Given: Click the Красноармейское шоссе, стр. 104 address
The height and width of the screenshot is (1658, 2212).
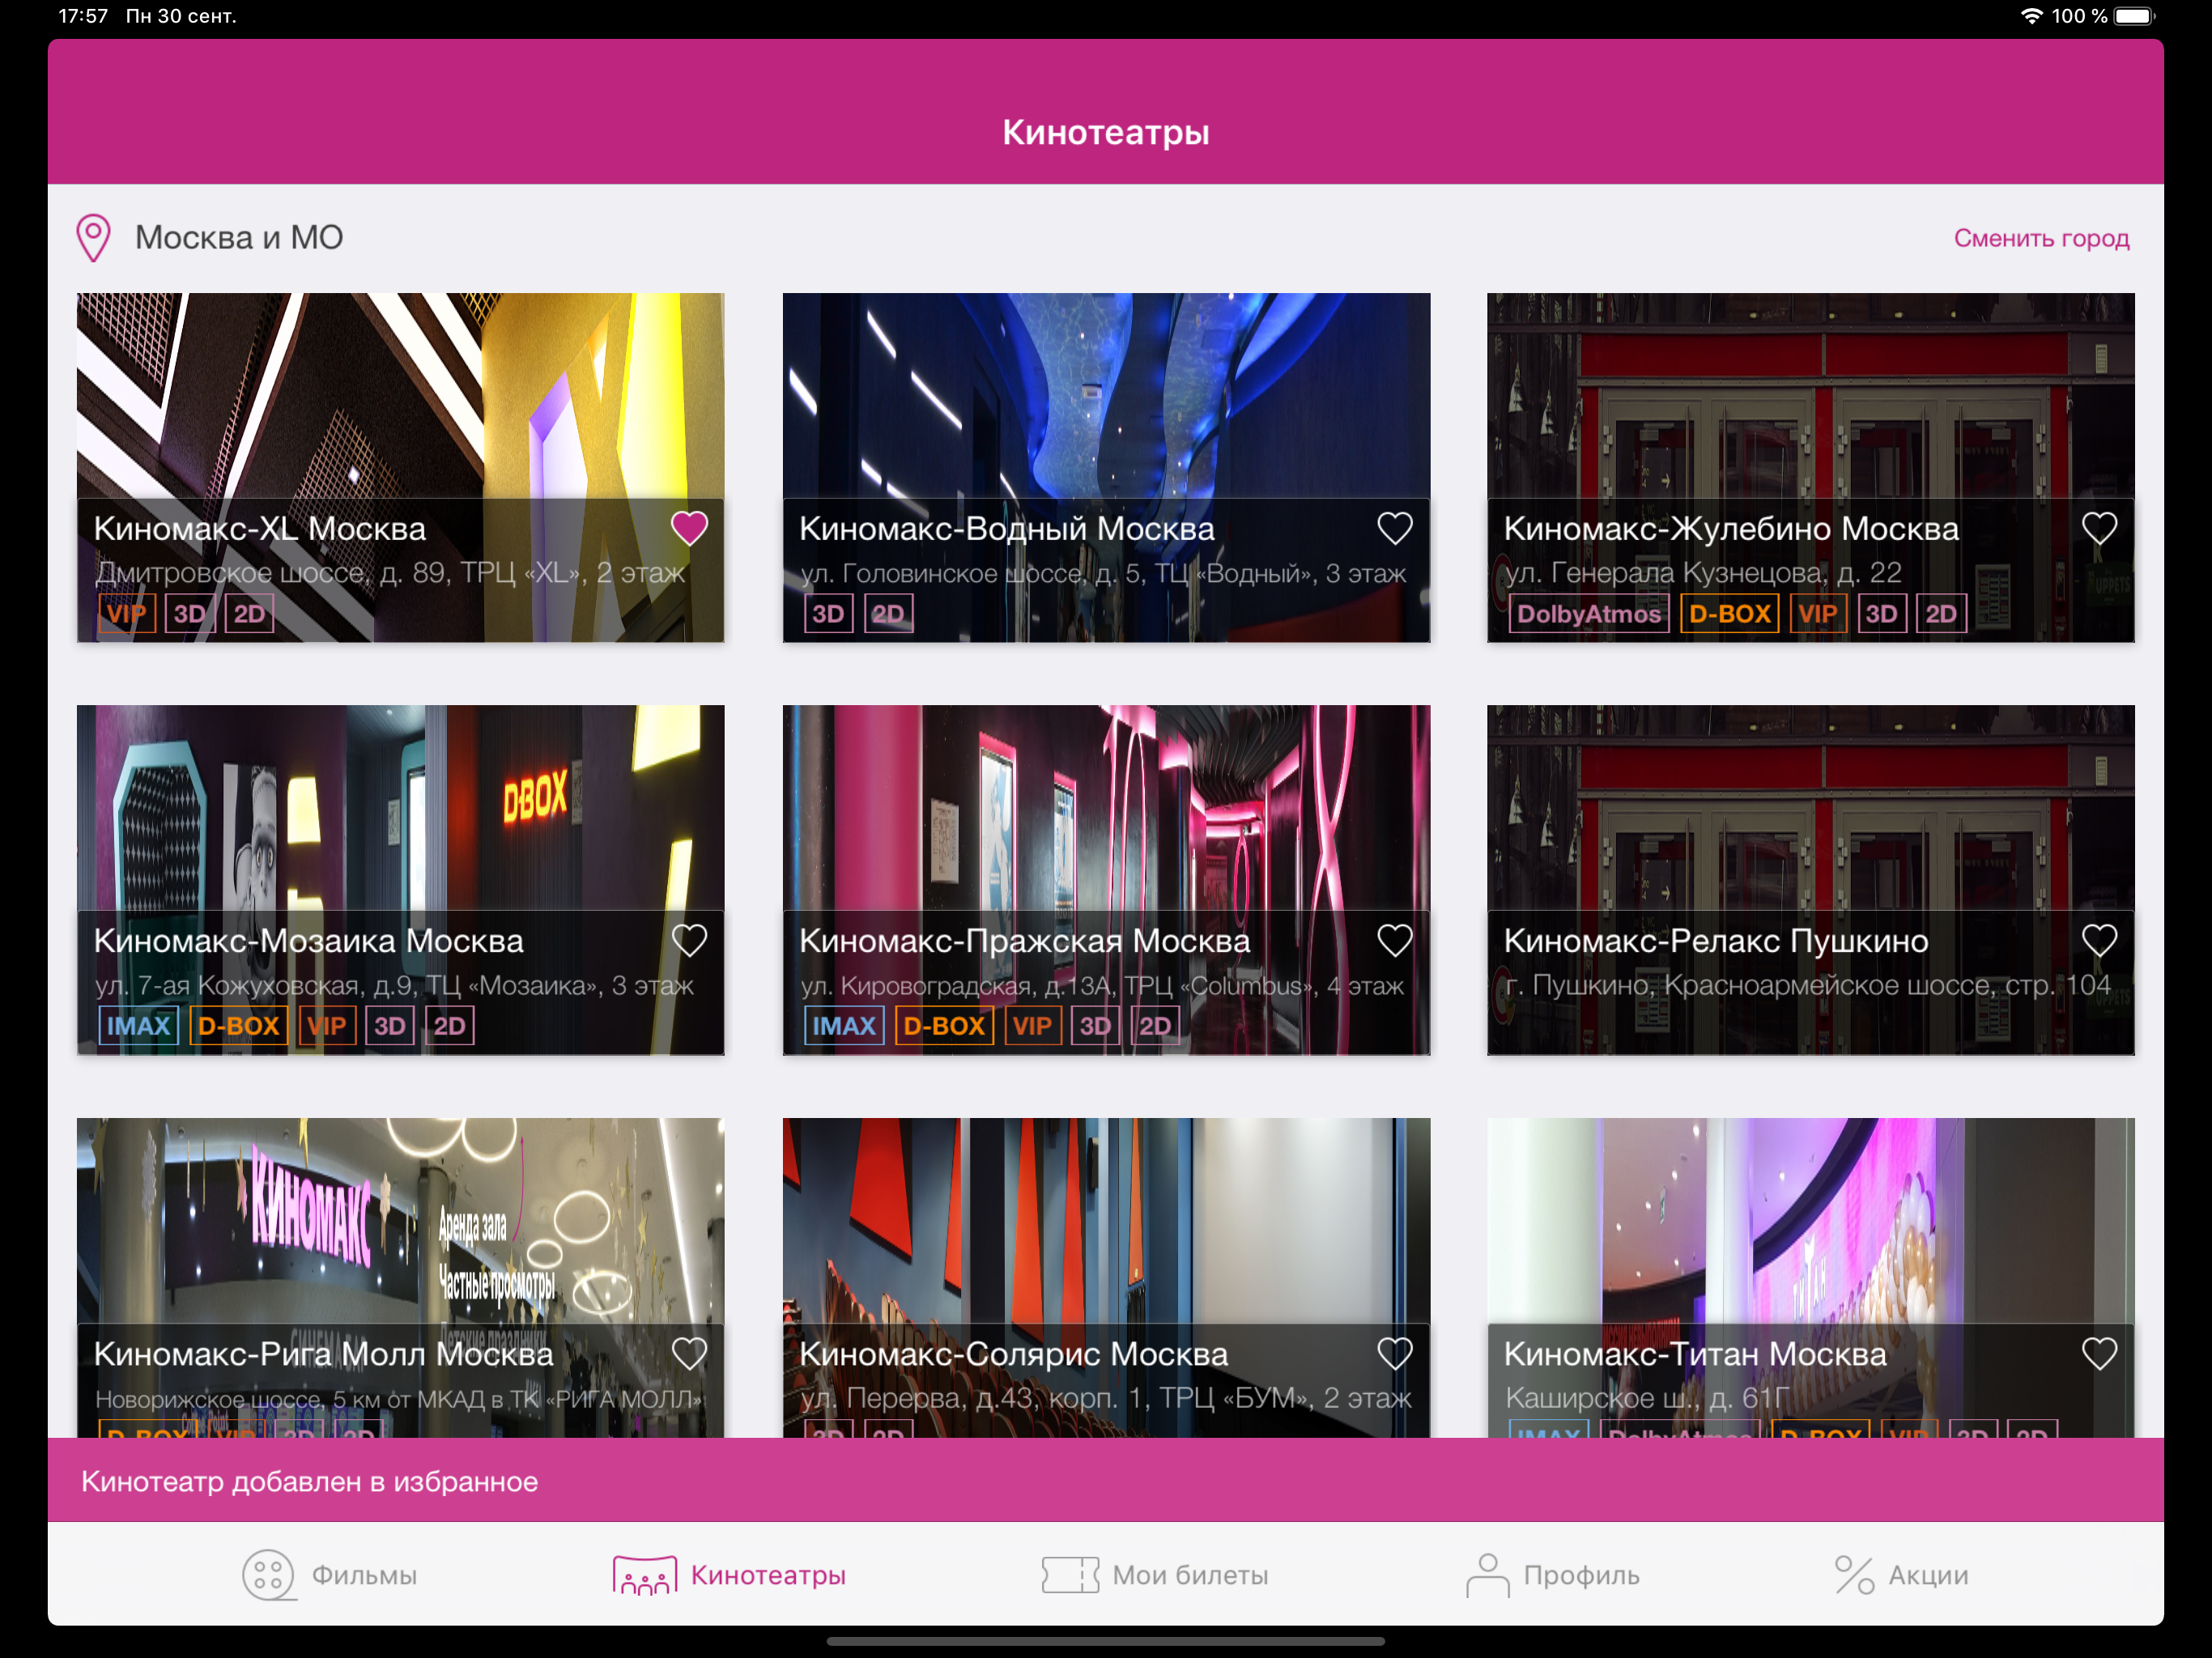Looking at the screenshot, I should point(1808,985).
